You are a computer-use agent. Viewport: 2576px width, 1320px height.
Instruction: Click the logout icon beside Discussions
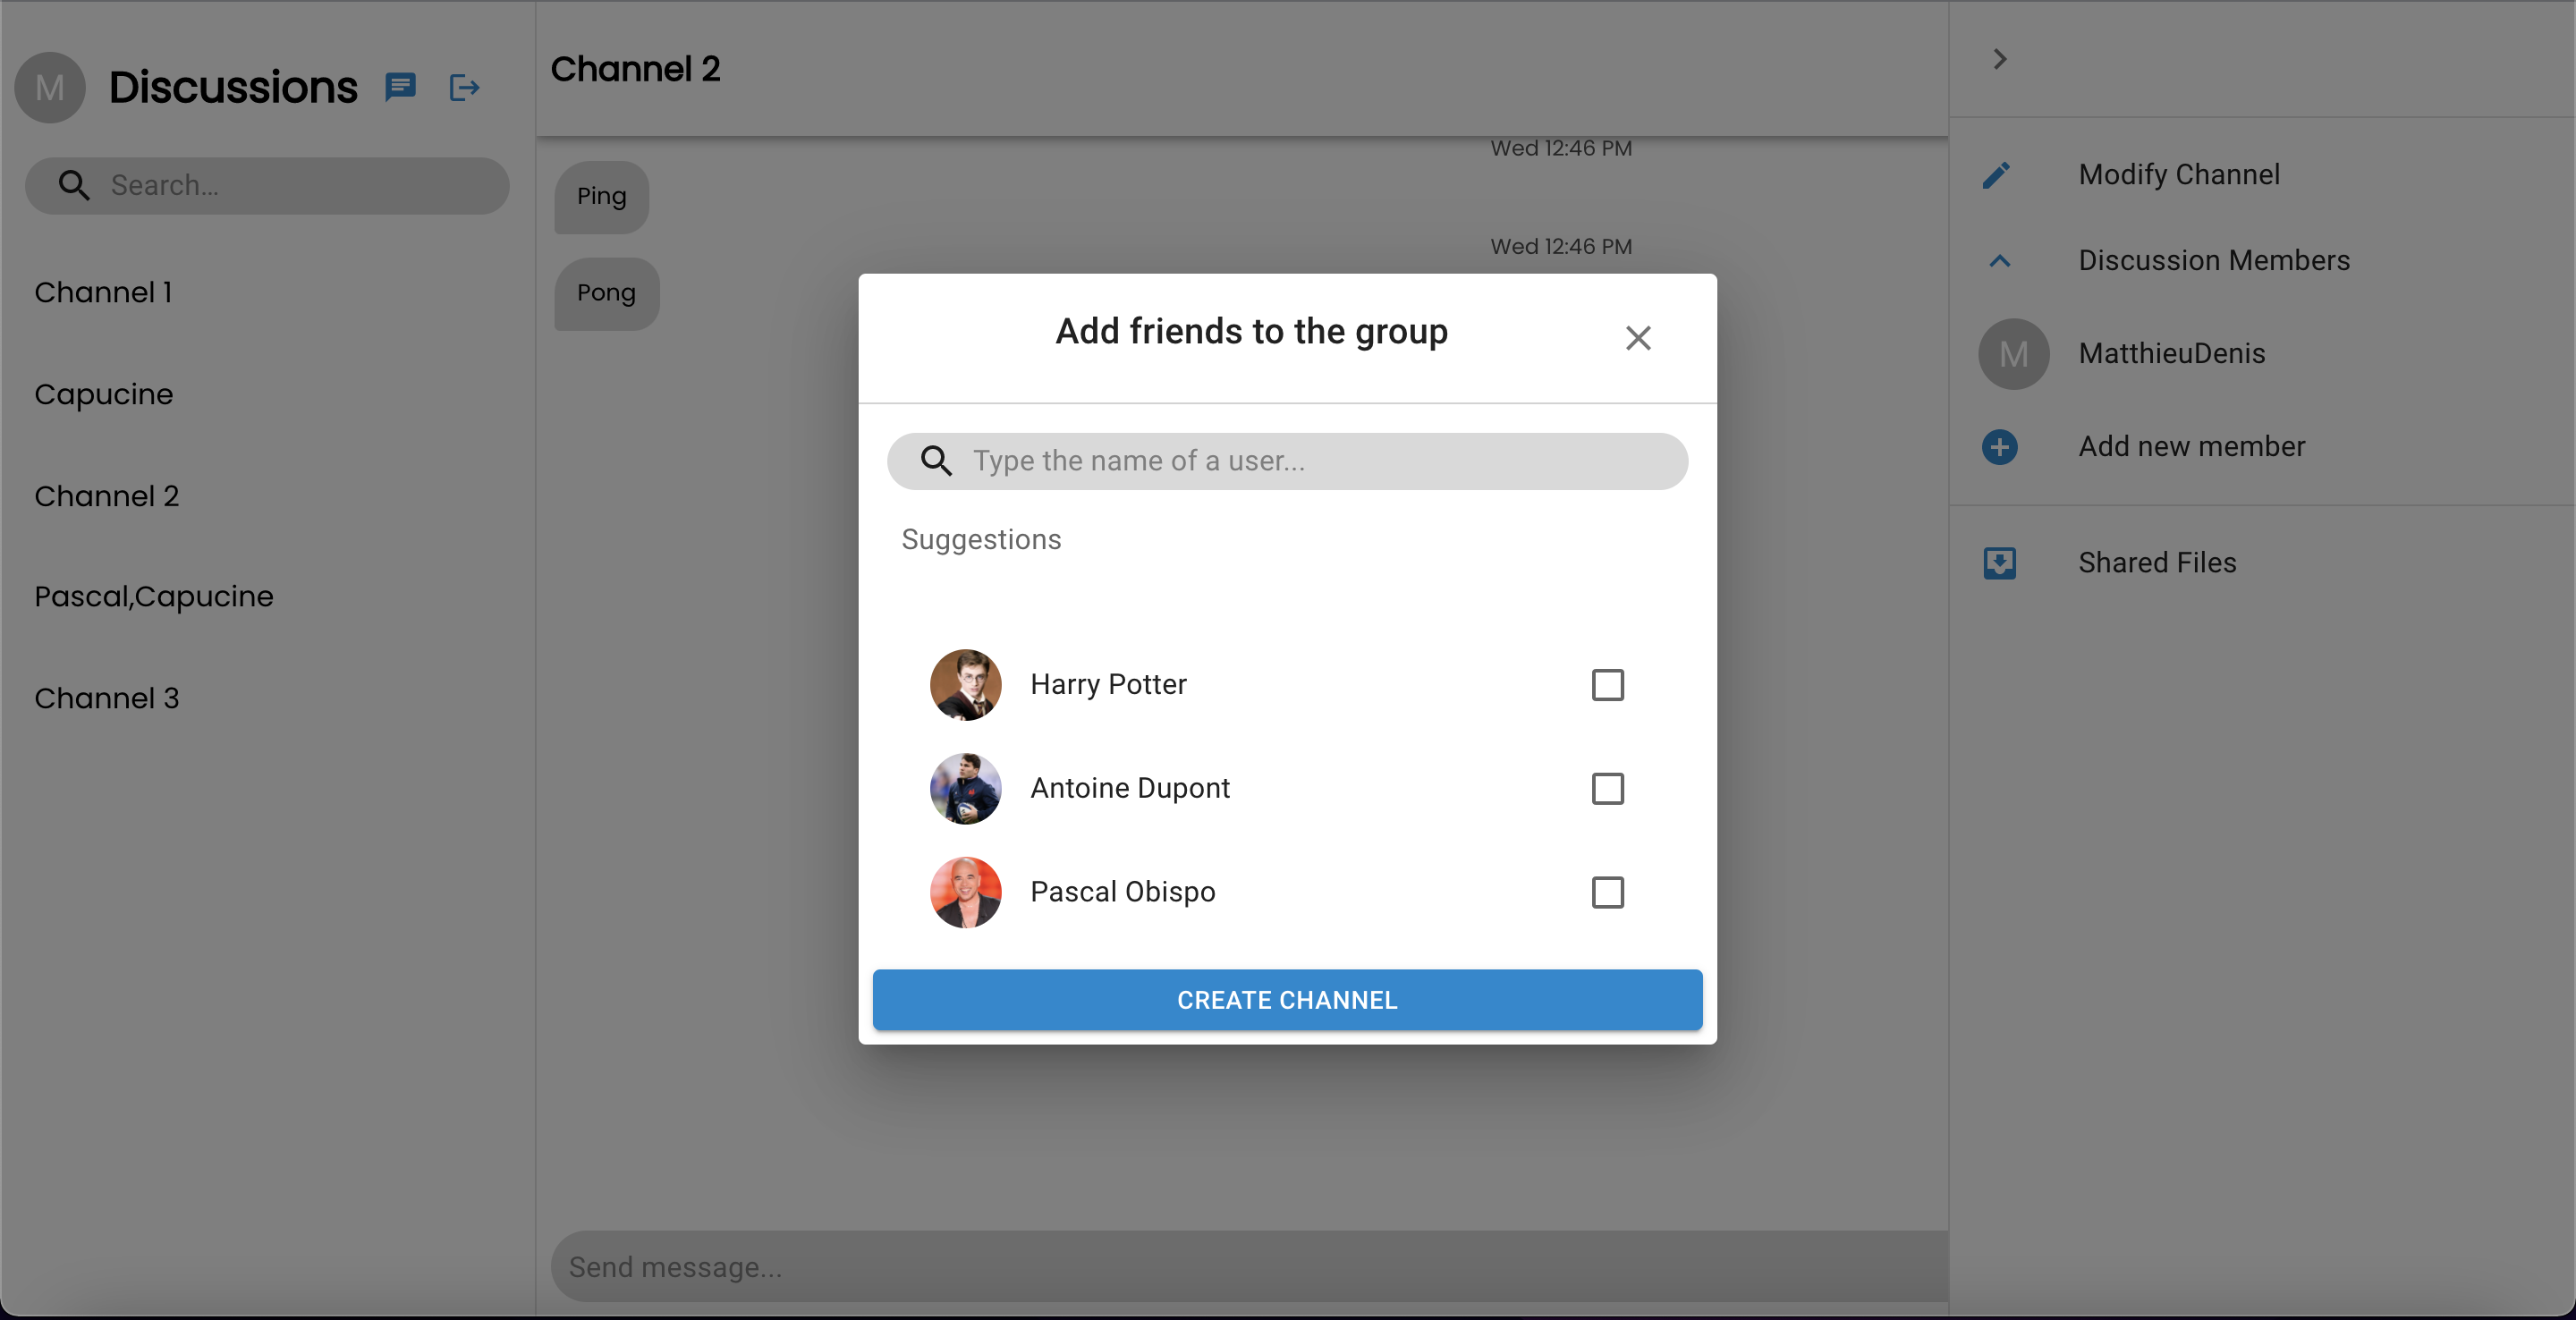(464, 87)
